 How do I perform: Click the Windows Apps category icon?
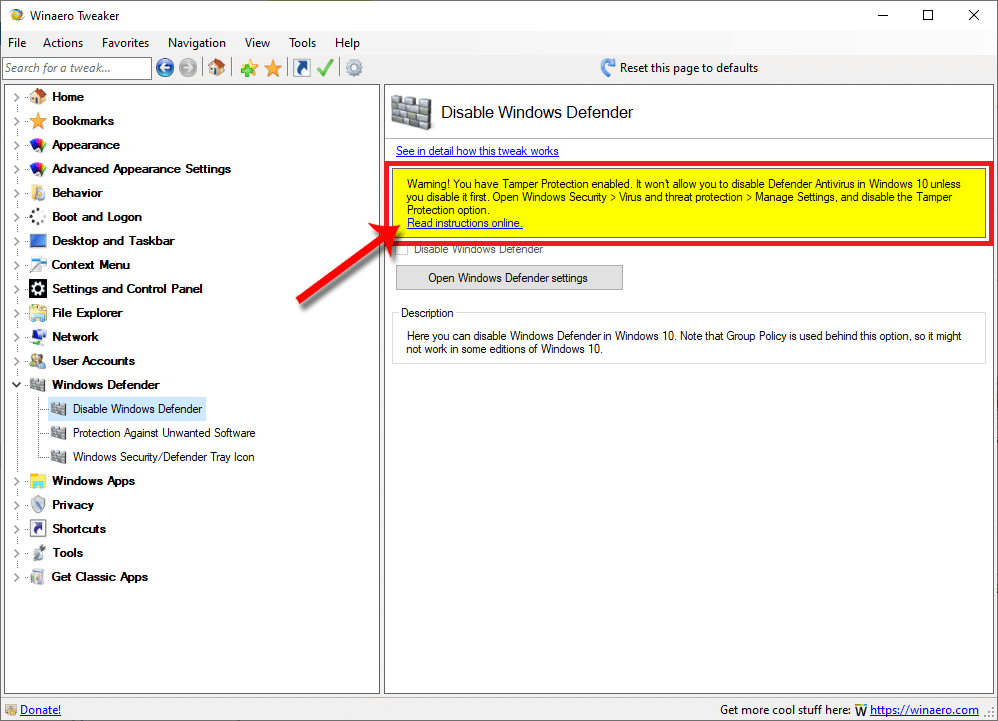[38, 481]
